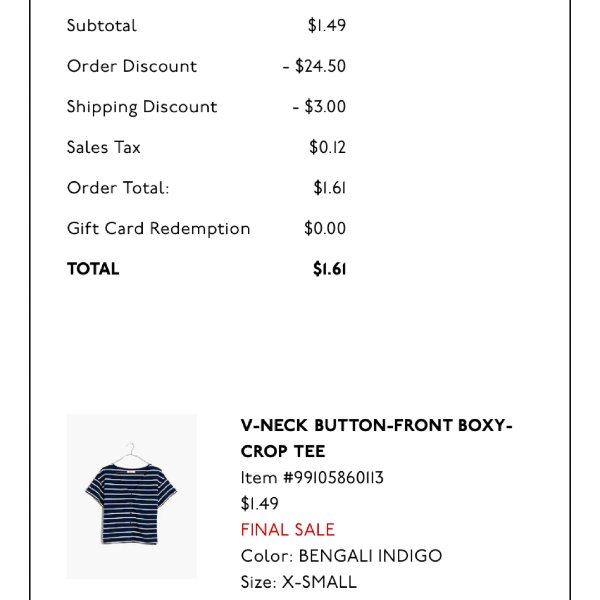Click the Order Discount label
Image resolution: width=600 pixels, height=600 pixels.
click(132, 66)
